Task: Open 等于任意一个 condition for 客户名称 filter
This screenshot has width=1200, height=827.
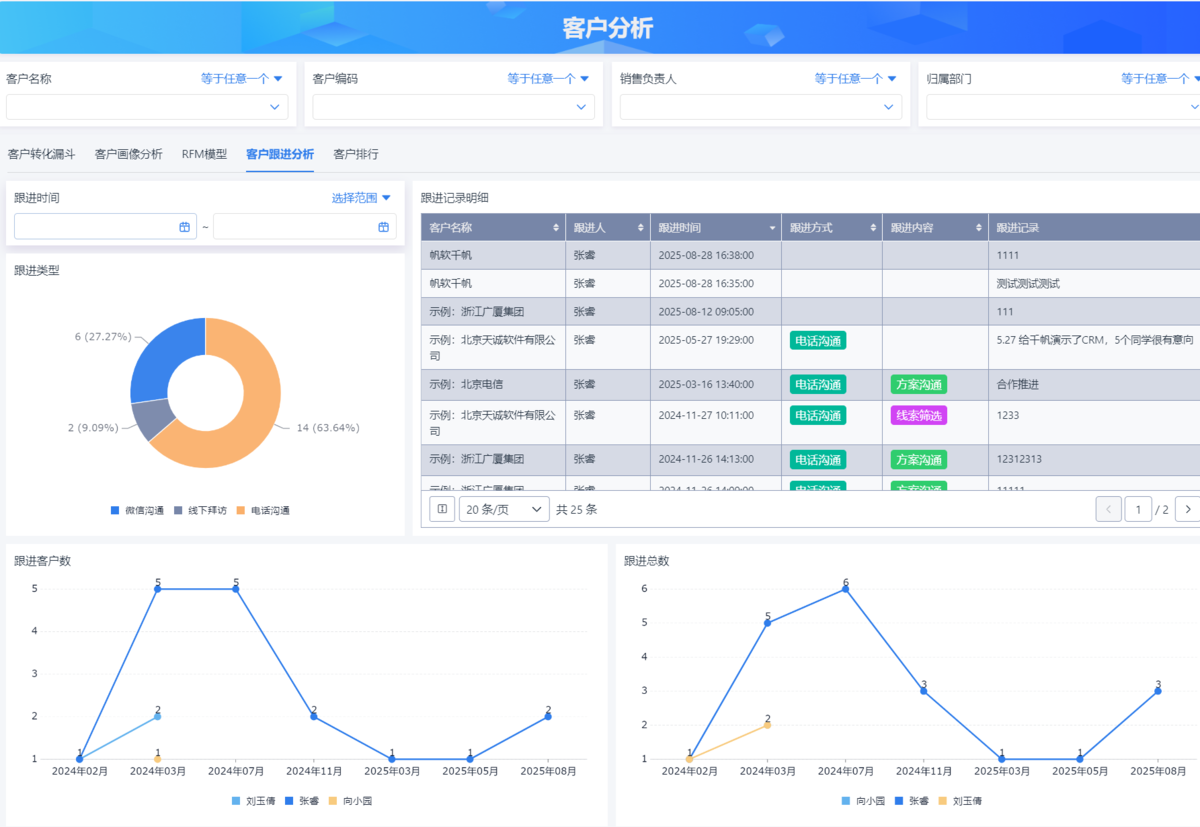Action: [x=242, y=78]
